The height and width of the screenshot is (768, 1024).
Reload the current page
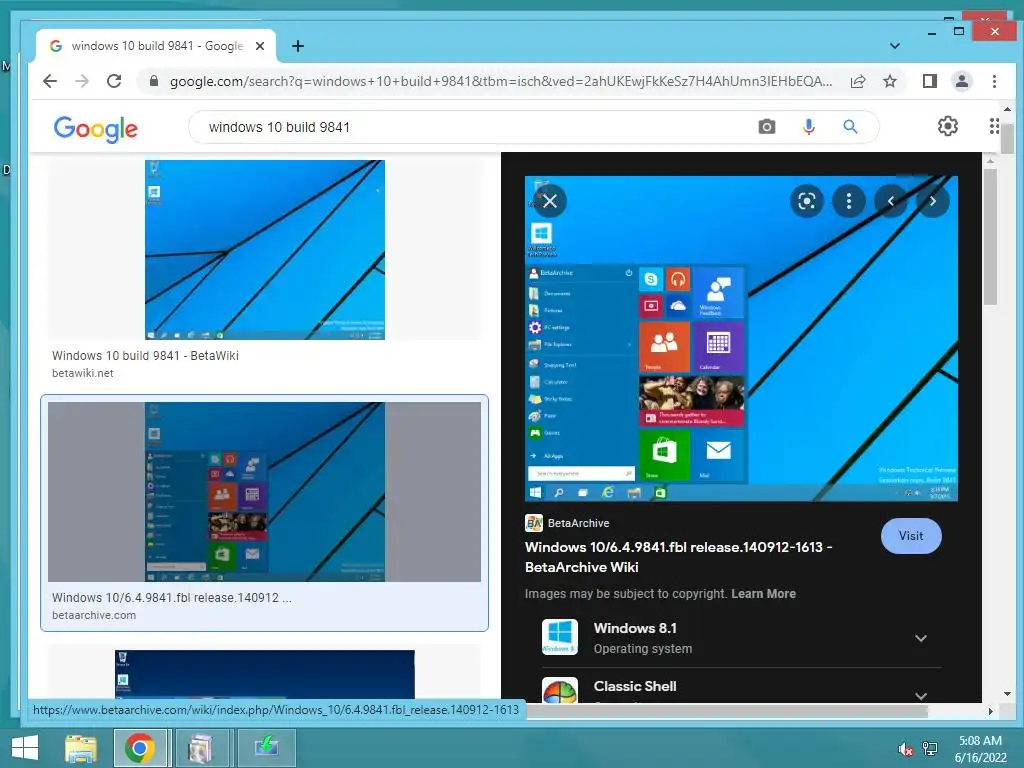114,81
